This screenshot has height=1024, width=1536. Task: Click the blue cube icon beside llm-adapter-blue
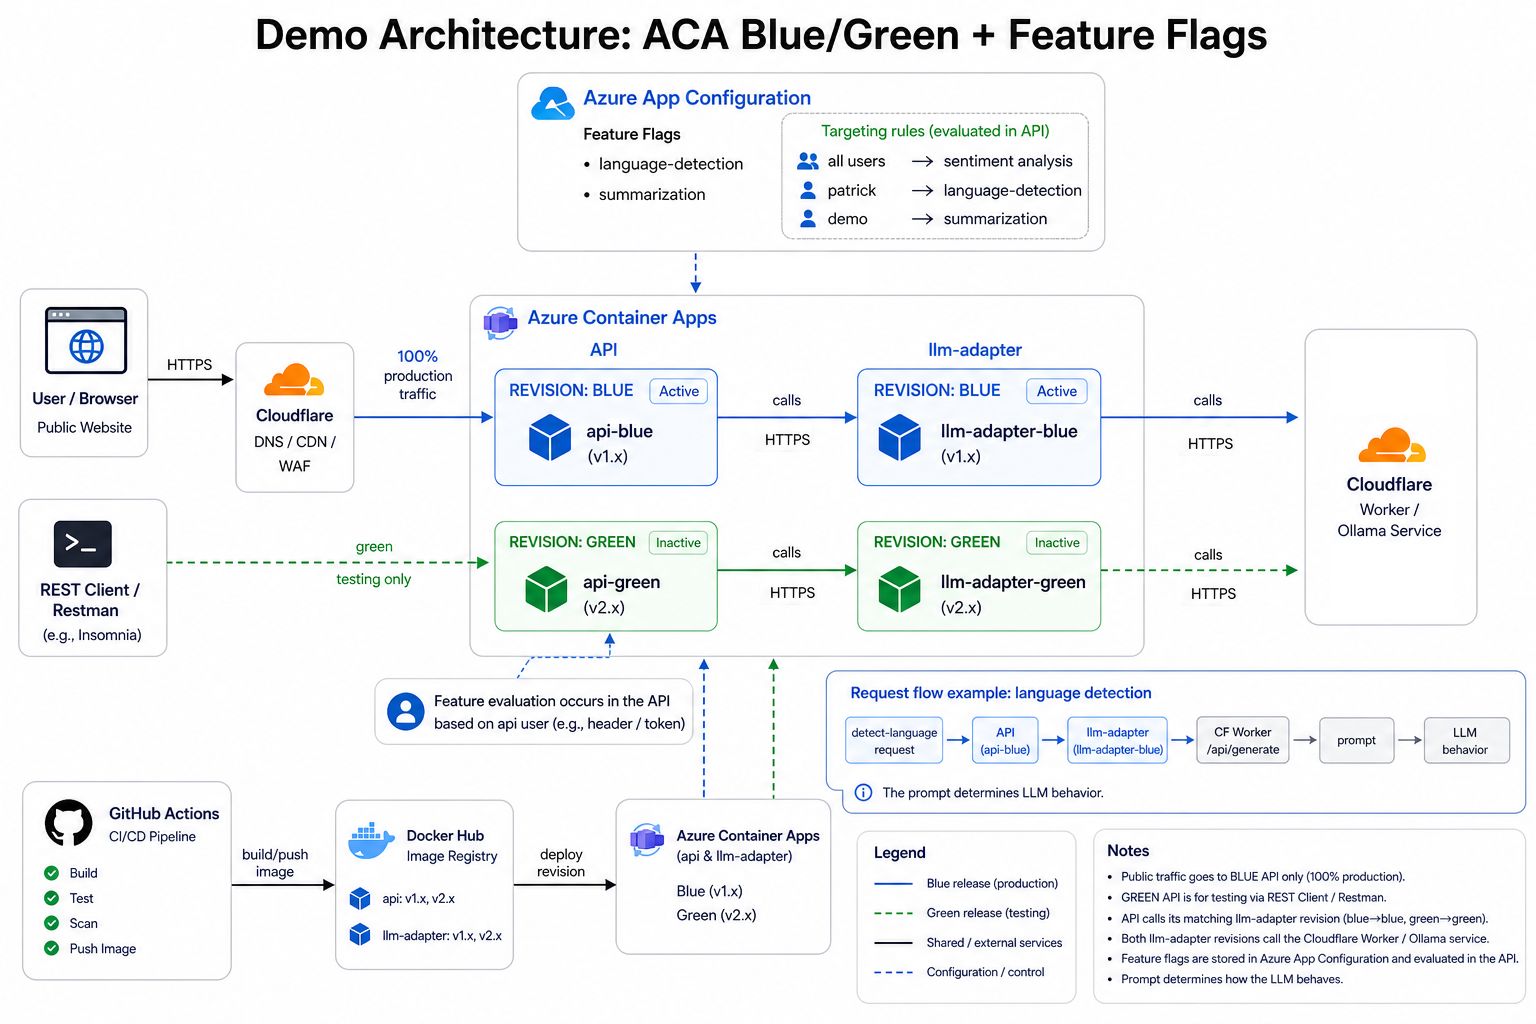(x=899, y=437)
